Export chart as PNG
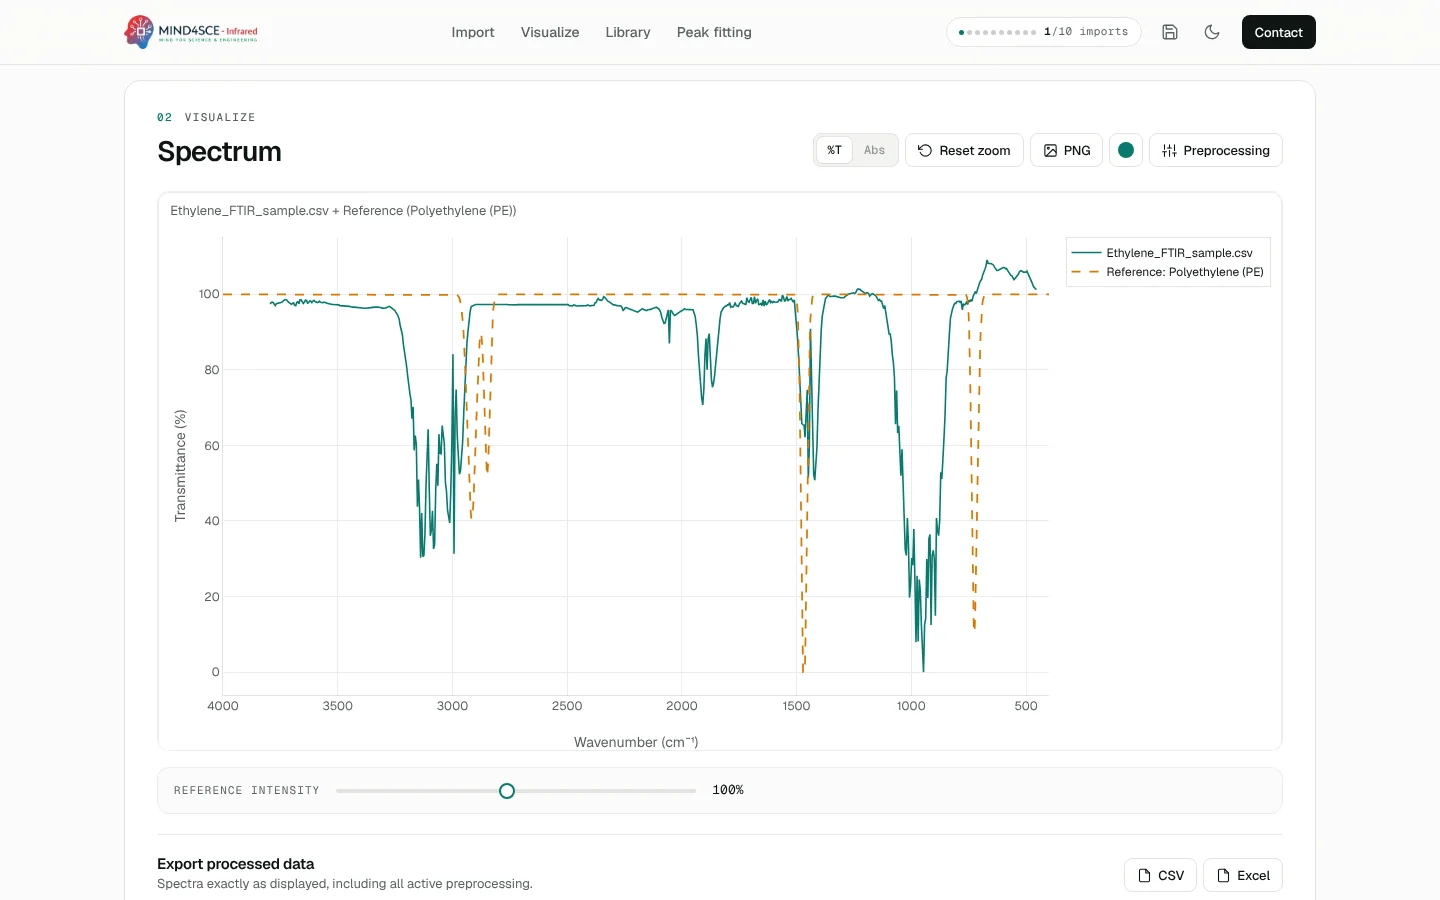 (1066, 150)
